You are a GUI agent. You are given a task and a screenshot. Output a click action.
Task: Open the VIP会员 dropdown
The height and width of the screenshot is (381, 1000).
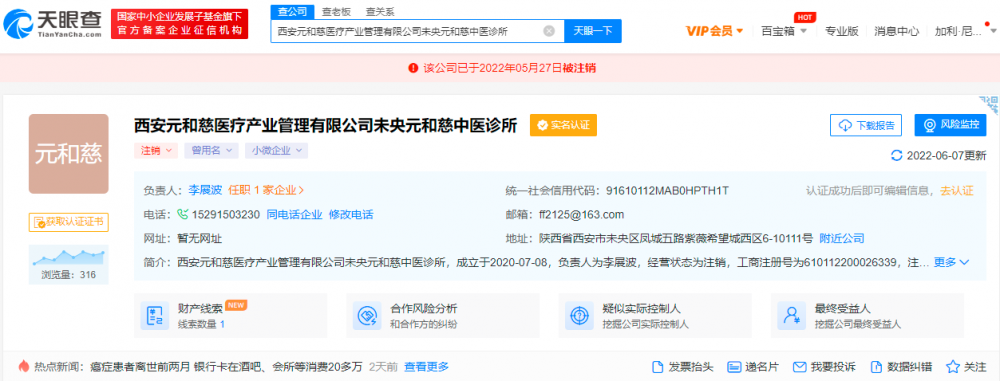[x=714, y=31]
